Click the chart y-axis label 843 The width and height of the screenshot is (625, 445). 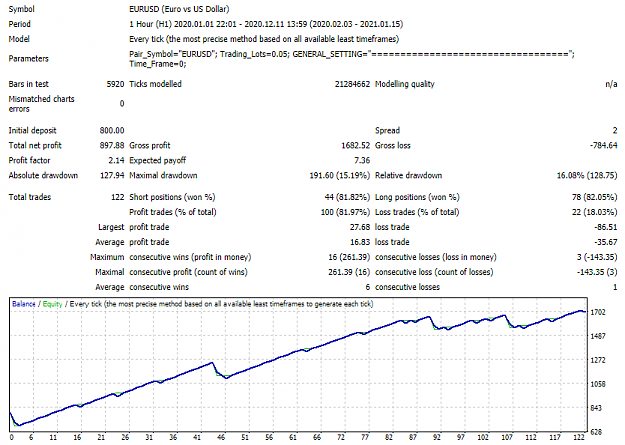pos(597,408)
